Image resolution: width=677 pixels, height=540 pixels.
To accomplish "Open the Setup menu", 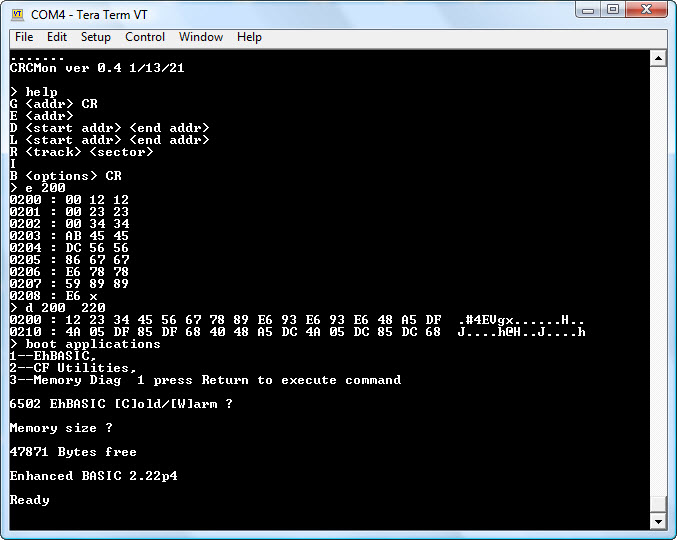I will tap(96, 37).
